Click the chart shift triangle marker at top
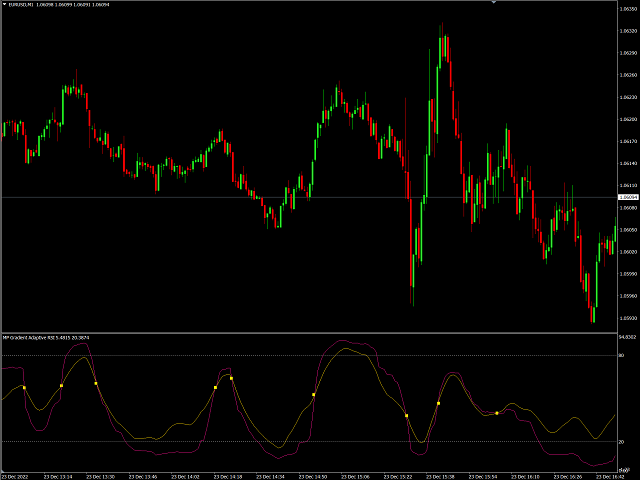Image resolution: width=640 pixels, height=480 pixels. (494, 3)
